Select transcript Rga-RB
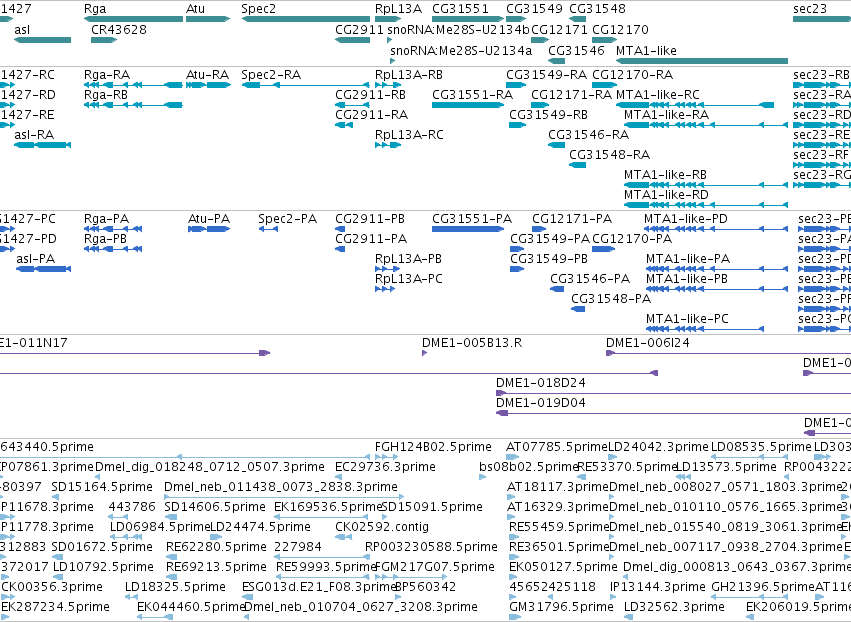 pyautogui.click(x=134, y=105)
